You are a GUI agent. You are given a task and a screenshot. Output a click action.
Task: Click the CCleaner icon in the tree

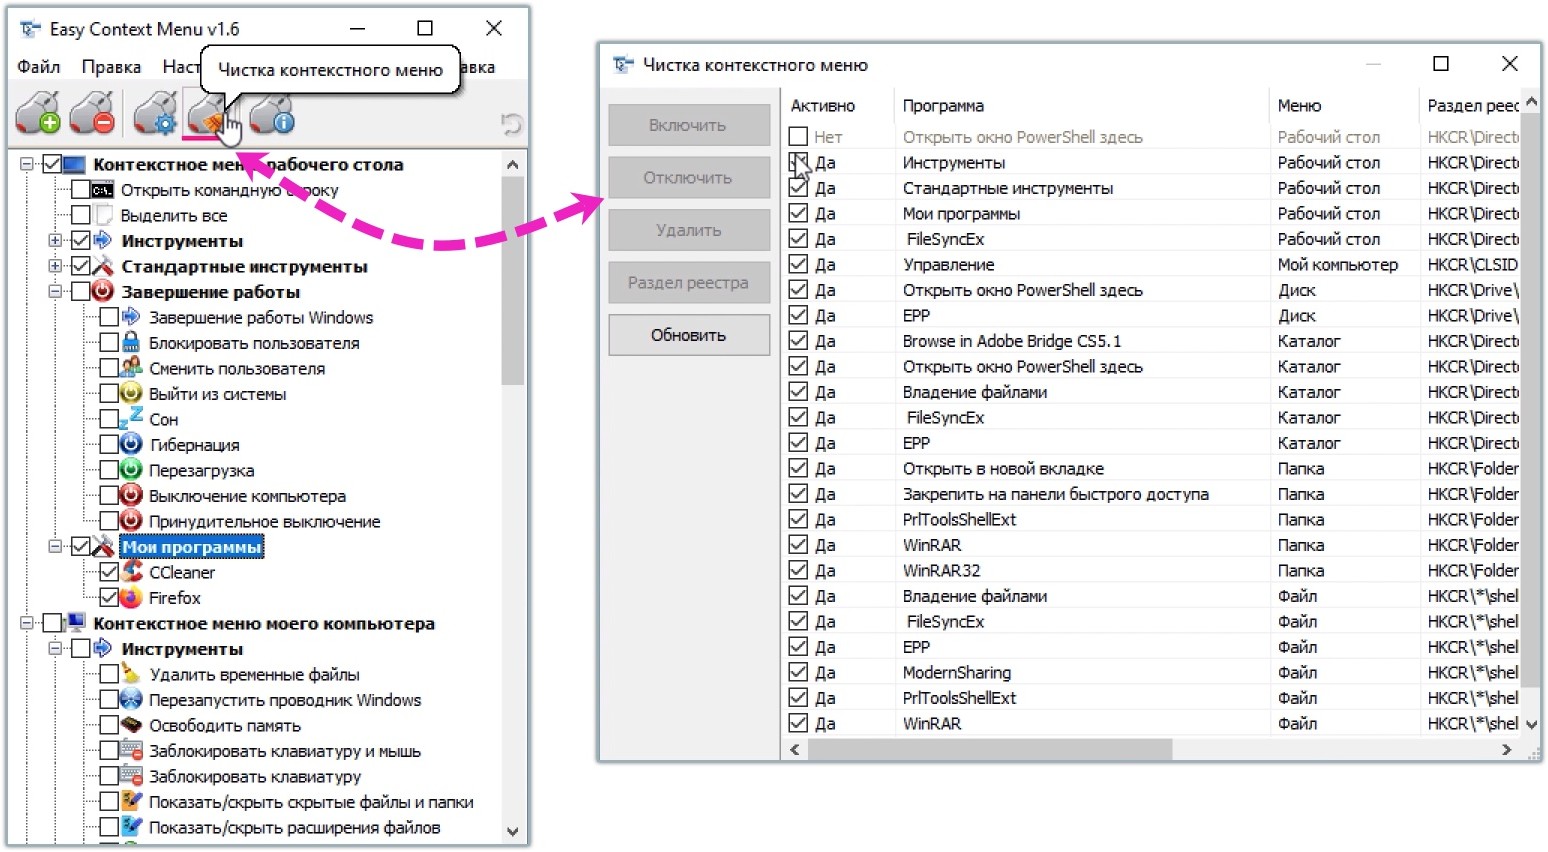tap(131, 572)
